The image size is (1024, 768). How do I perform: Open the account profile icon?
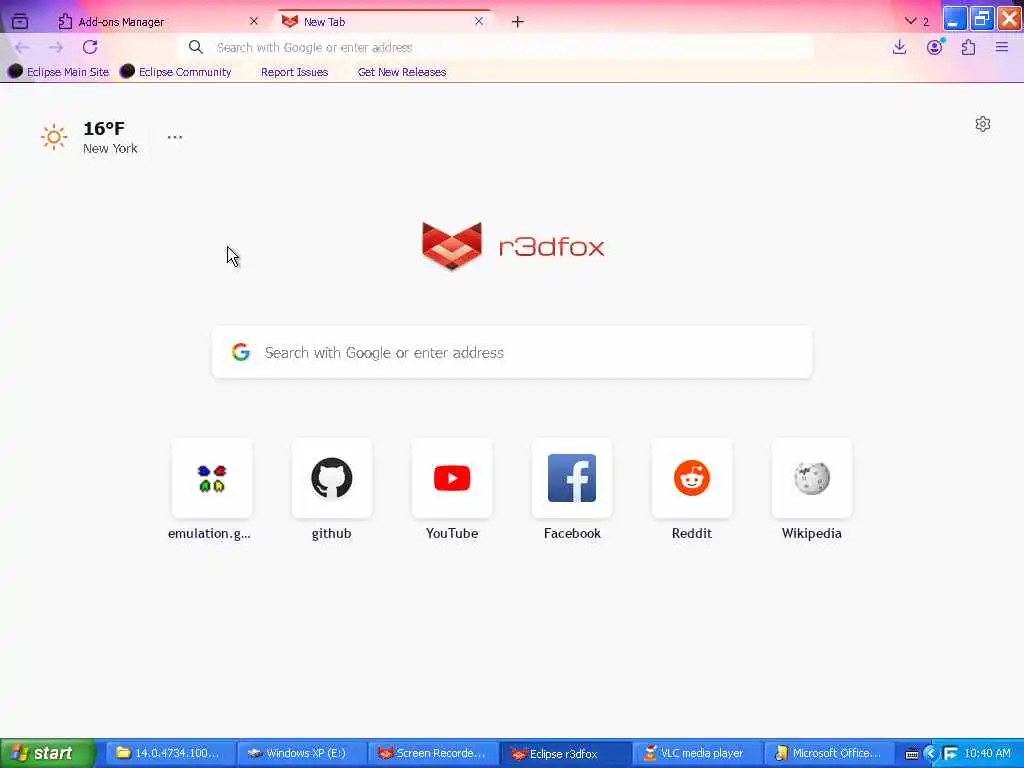[x=935, y=47]
